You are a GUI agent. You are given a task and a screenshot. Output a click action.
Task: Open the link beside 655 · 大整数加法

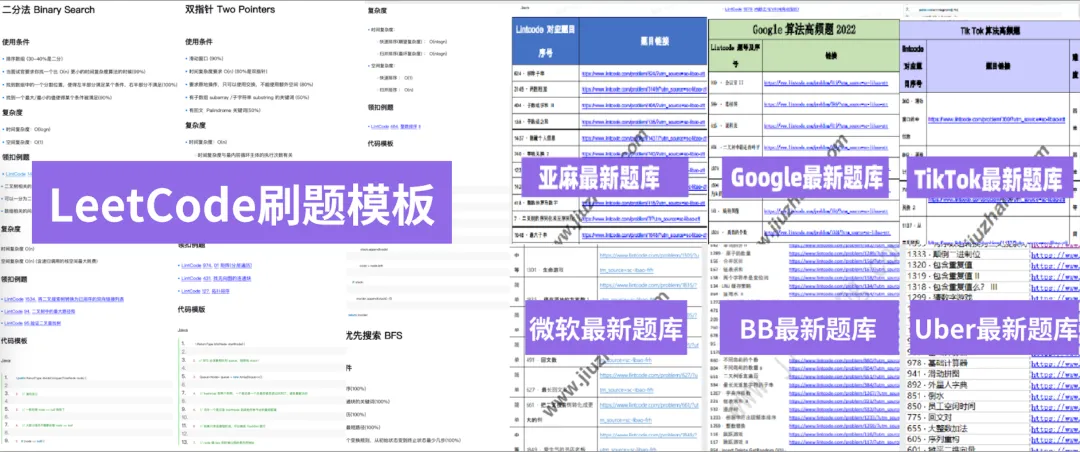[x=1055, y=429]
